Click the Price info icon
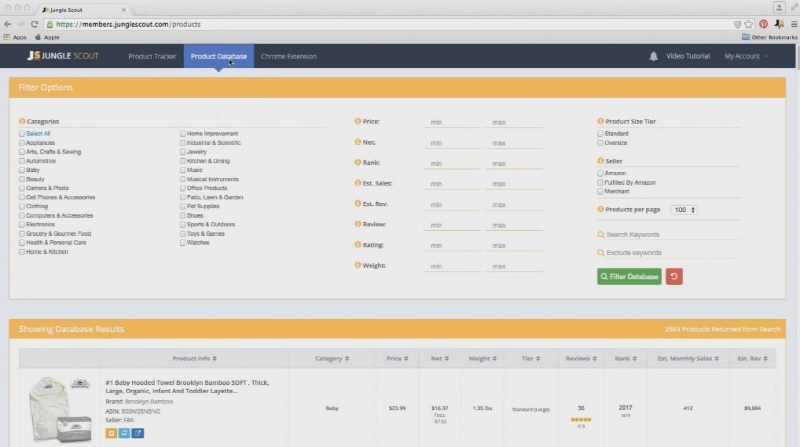The height and width of the screenshot is (447, 800). 358,121
